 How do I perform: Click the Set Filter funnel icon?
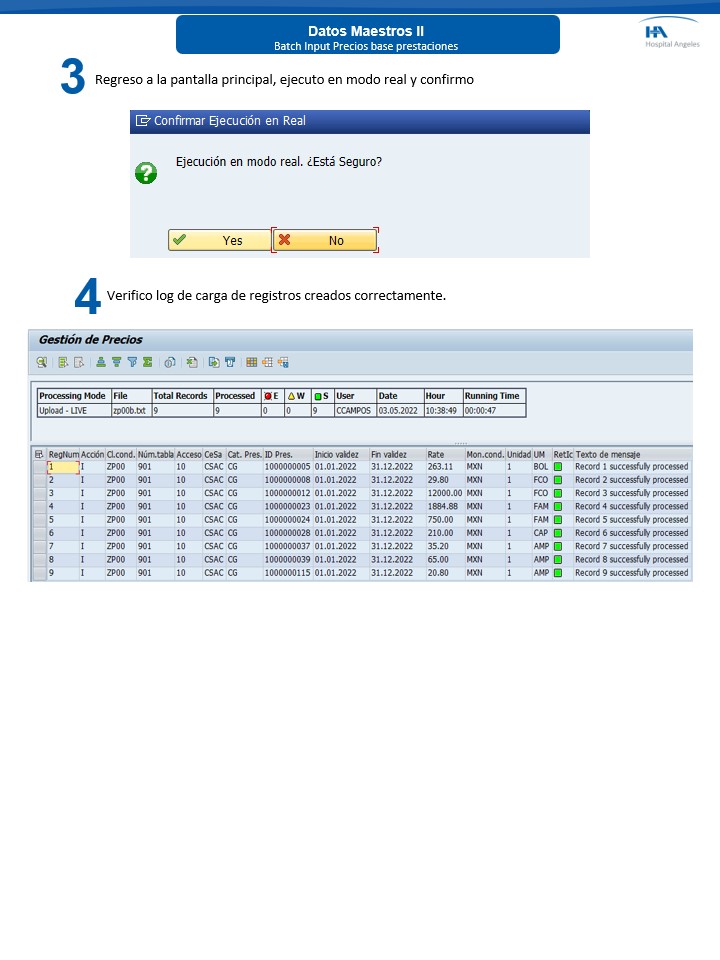132,362
